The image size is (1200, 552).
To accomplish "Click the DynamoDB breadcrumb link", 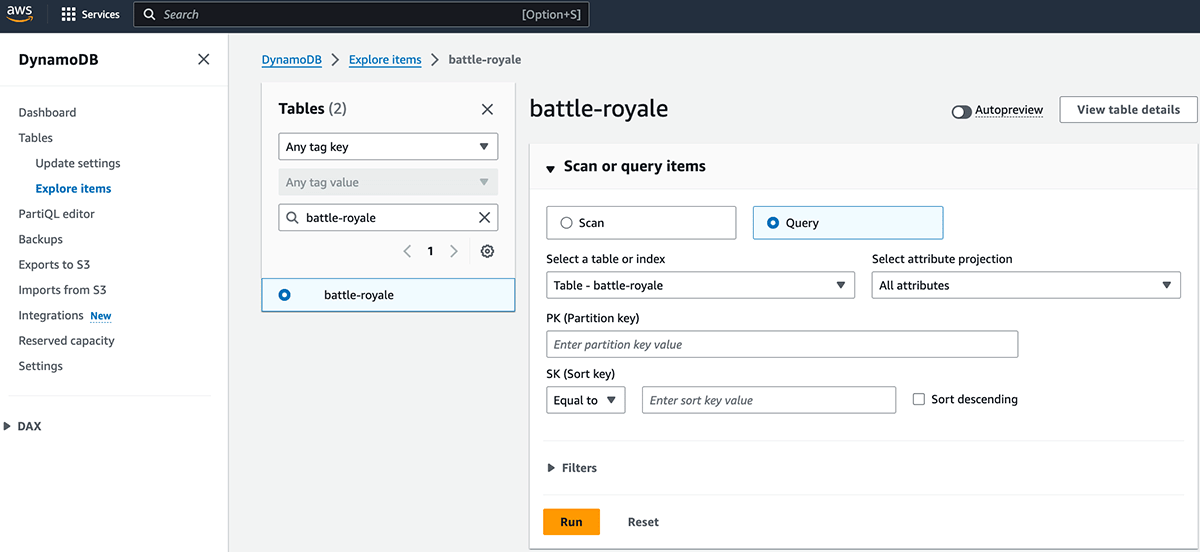I will 292,60.
